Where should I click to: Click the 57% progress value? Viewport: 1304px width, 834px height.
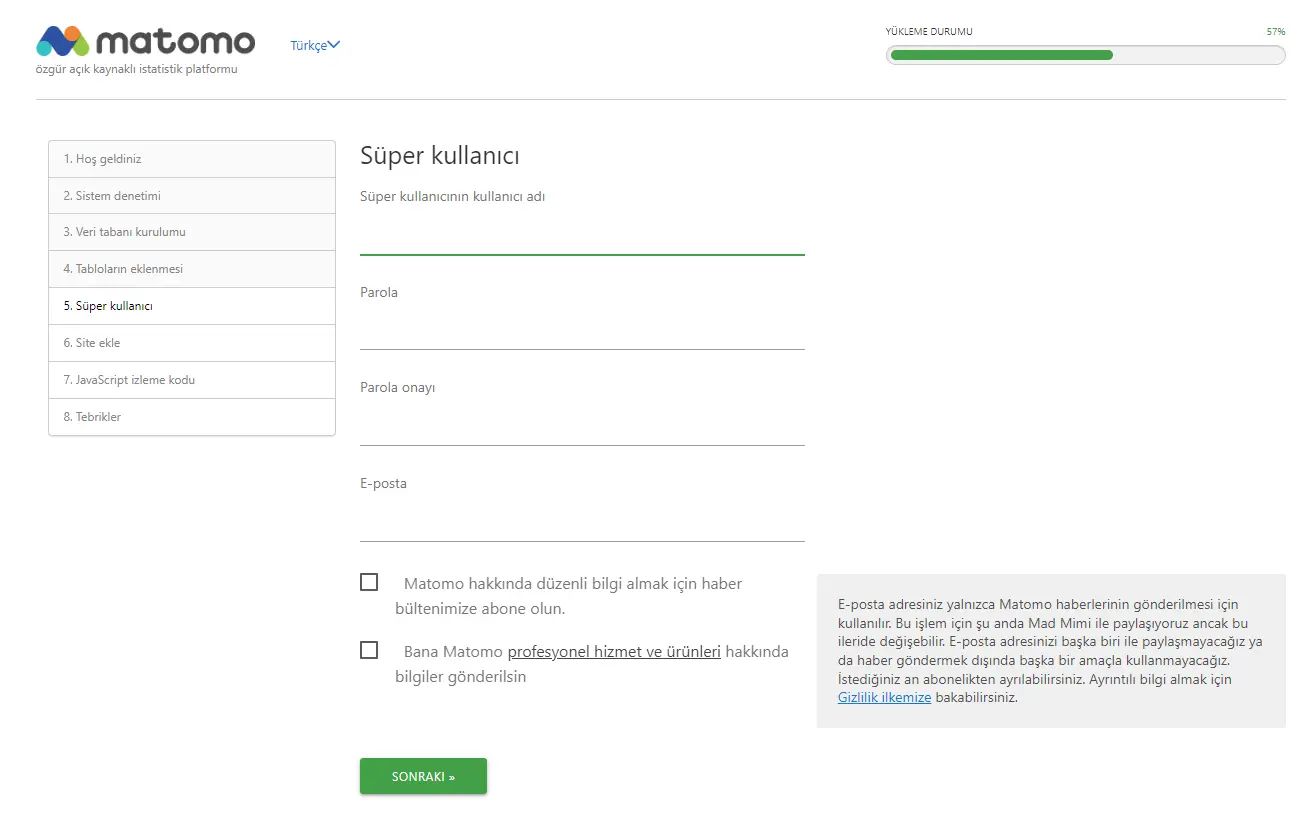coord(1275,32)
